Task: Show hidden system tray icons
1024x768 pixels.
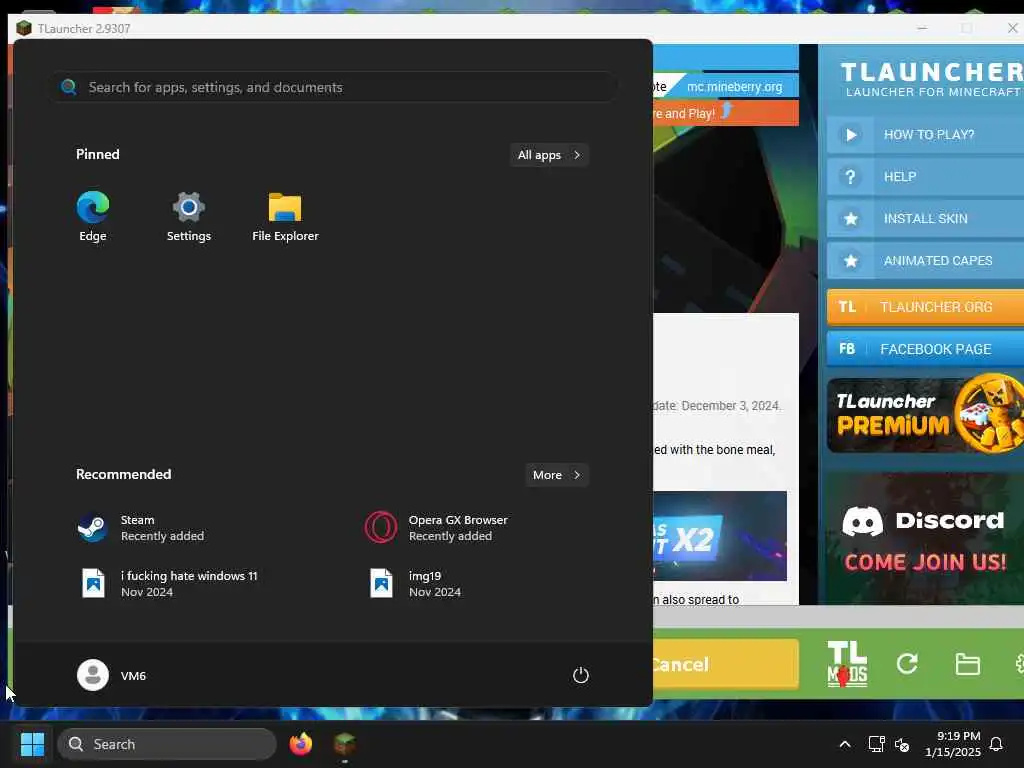Action: (844, 744)
